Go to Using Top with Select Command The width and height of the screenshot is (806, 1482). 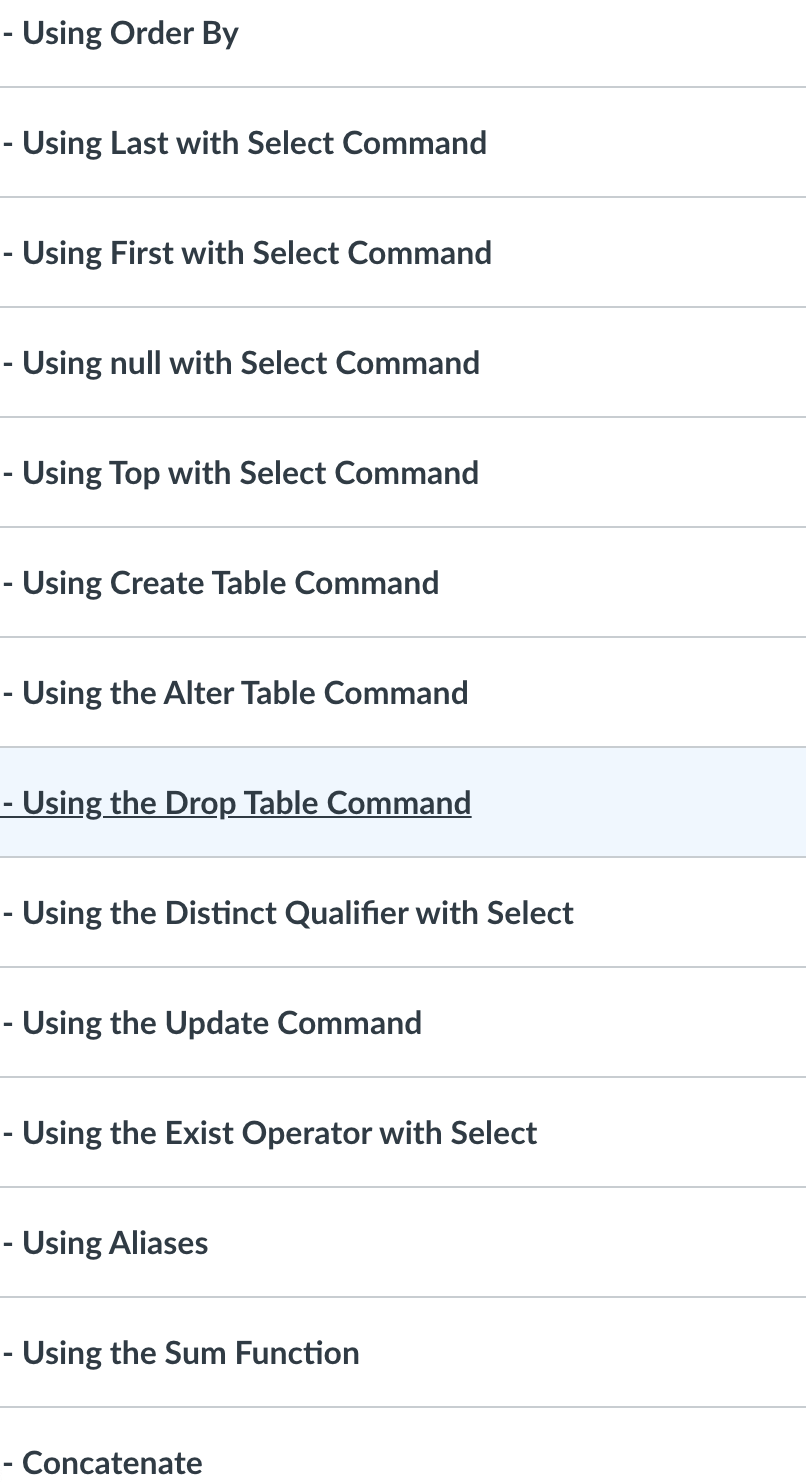tap(240, 473)
